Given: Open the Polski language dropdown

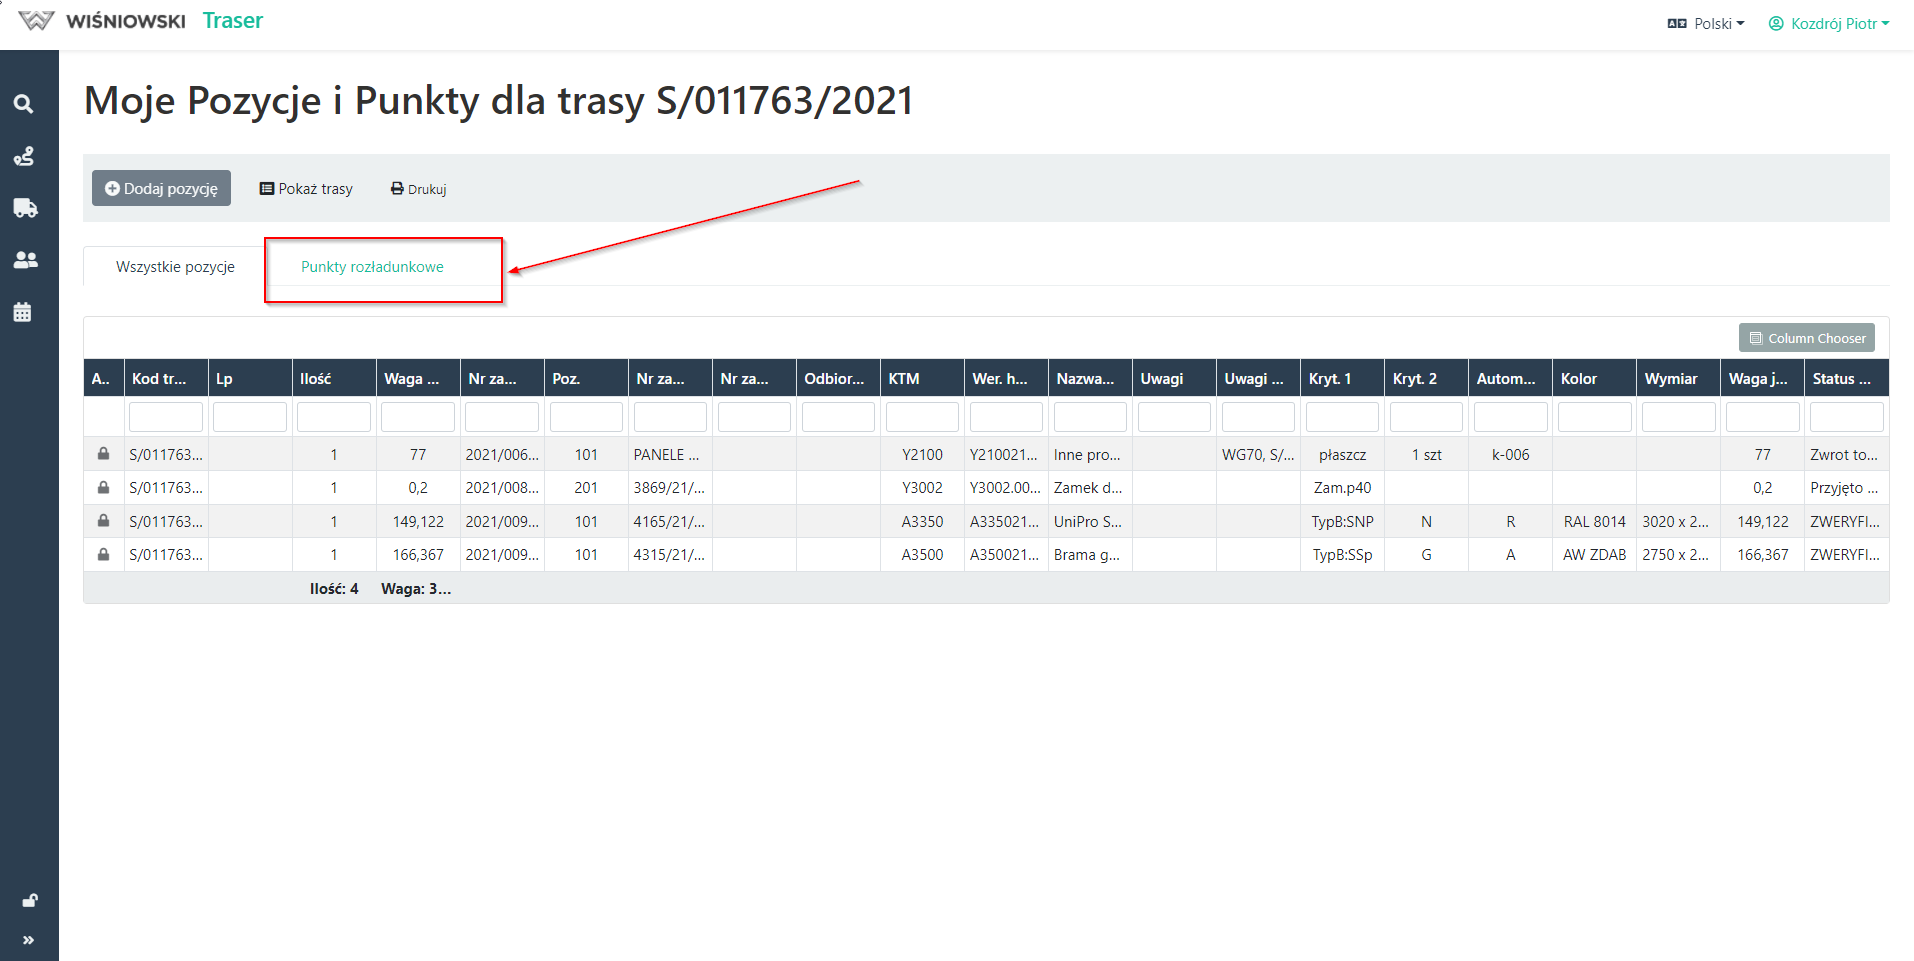Looking at the screenshot, I should point(1706,24).
